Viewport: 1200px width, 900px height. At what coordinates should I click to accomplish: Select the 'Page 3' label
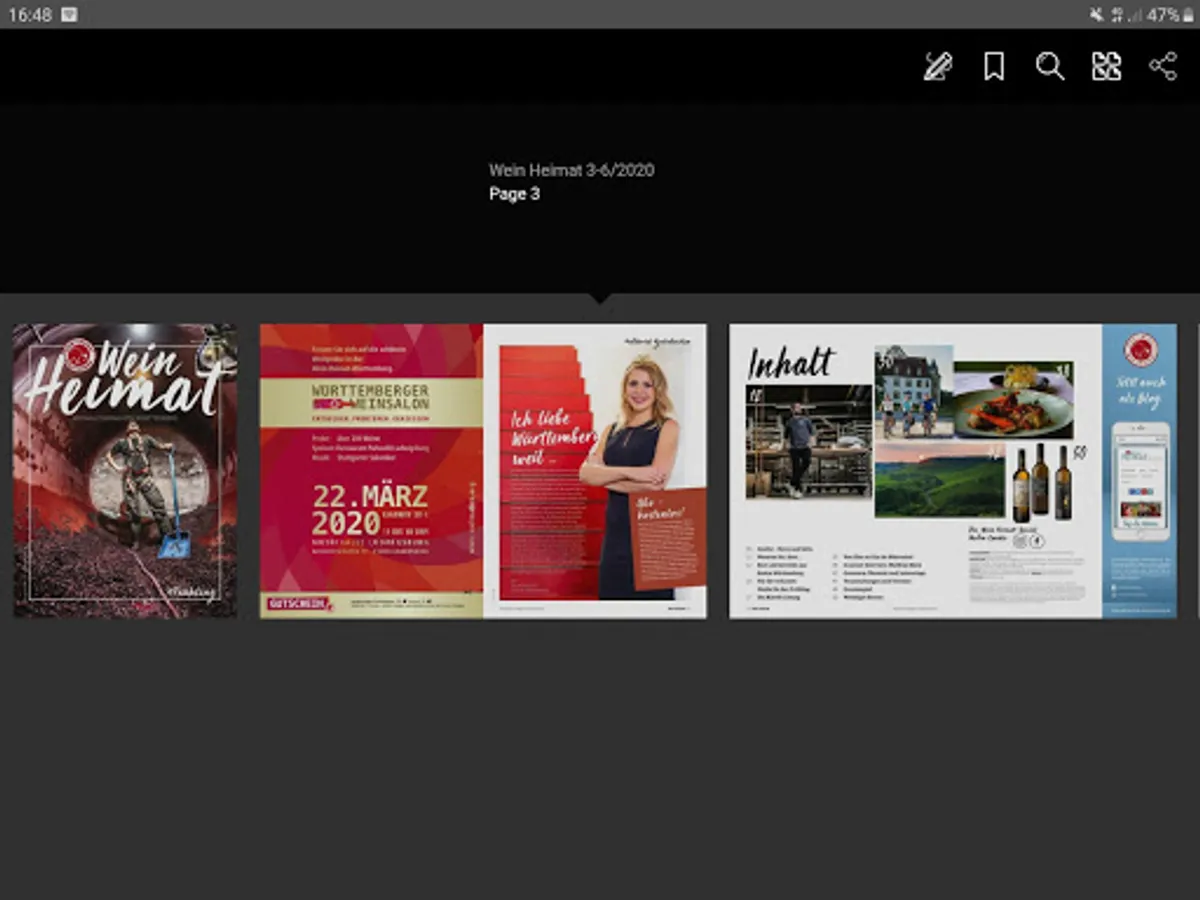pos(514,194)
